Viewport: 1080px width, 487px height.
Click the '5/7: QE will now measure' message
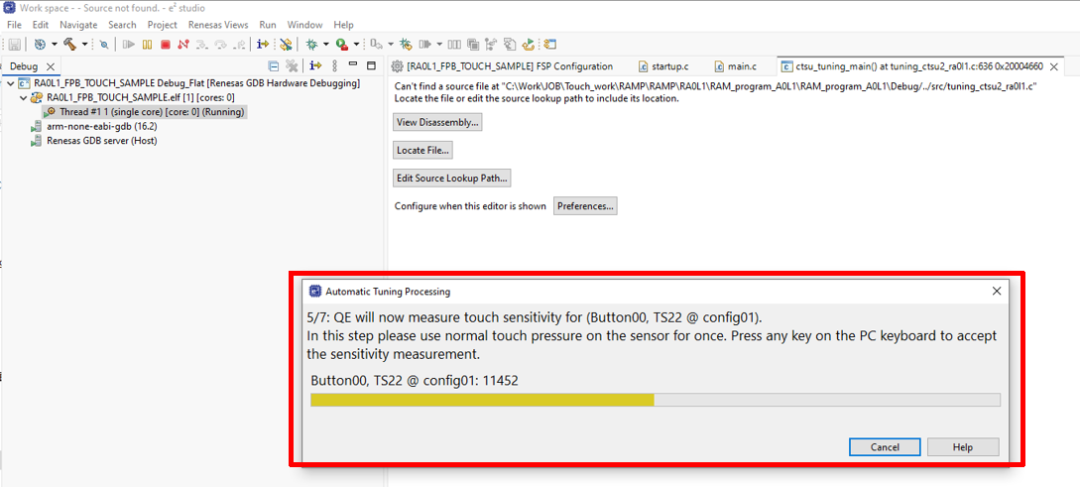pos(534,318)
